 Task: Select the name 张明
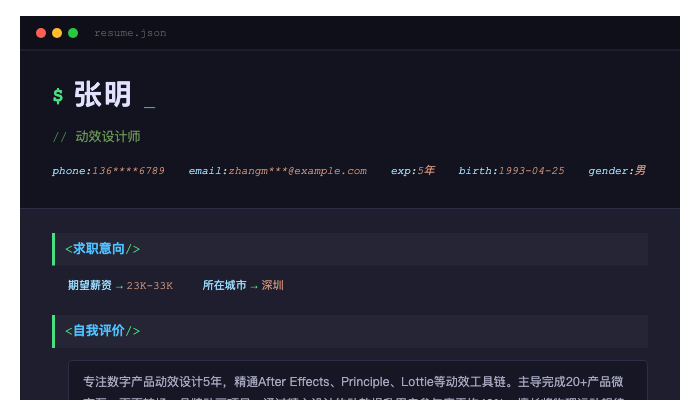pyautogui.click(x=103, y=94)
